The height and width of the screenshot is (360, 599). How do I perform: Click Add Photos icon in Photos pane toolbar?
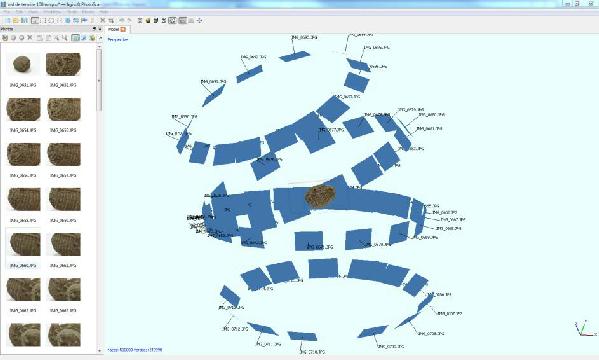5,38
